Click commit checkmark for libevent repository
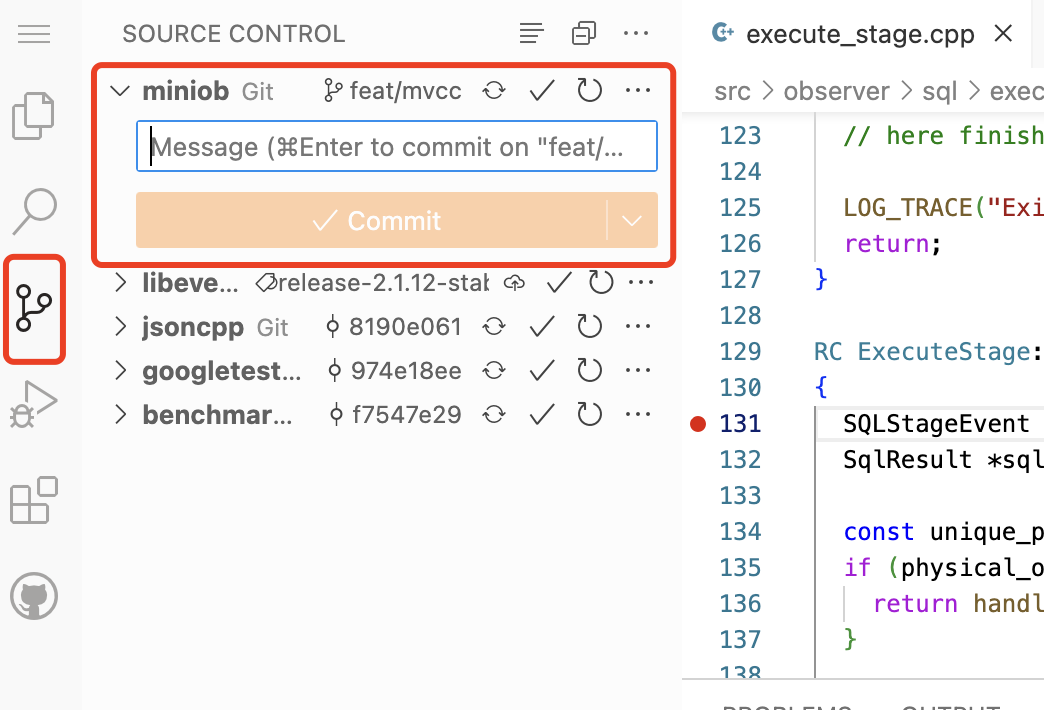The height and width of the screenshot is (710, 1044). coord(559,283)
